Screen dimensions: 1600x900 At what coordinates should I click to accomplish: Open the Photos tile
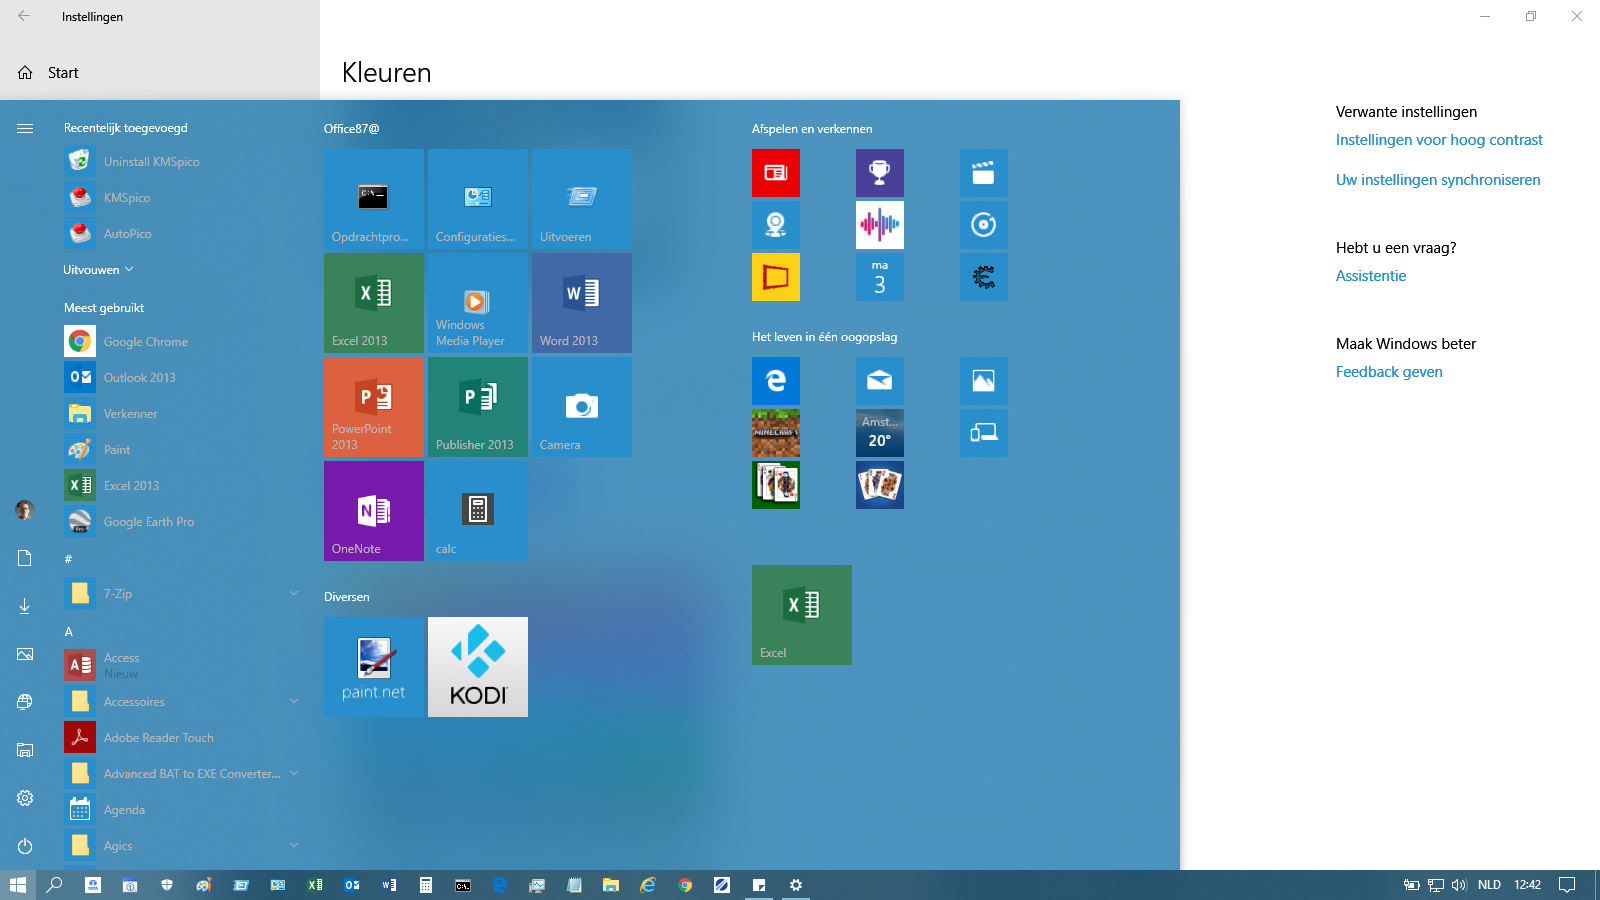click(984, 381)
